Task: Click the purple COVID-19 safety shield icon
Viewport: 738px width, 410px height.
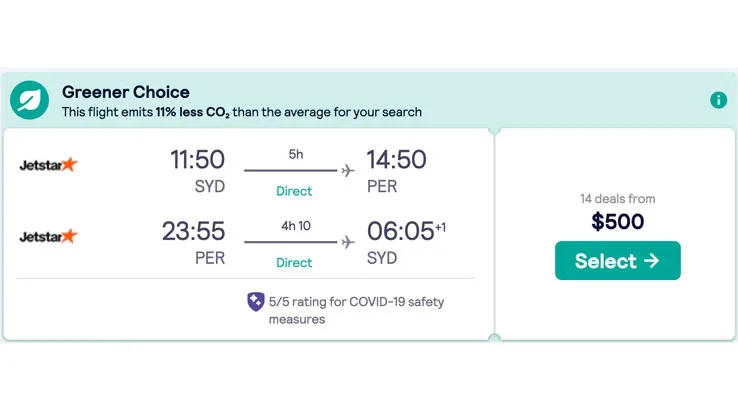Action: click(x=256, y=301)
